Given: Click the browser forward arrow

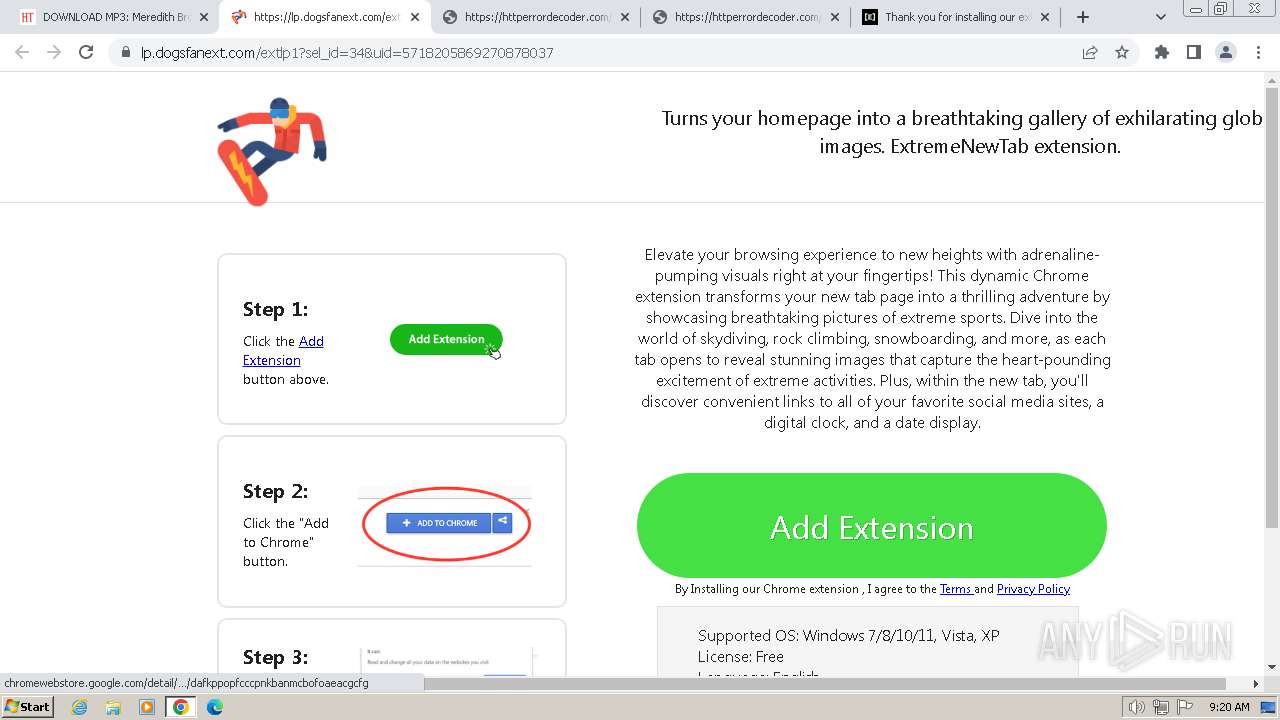Looking at the screenshot, I should (54, 53).
